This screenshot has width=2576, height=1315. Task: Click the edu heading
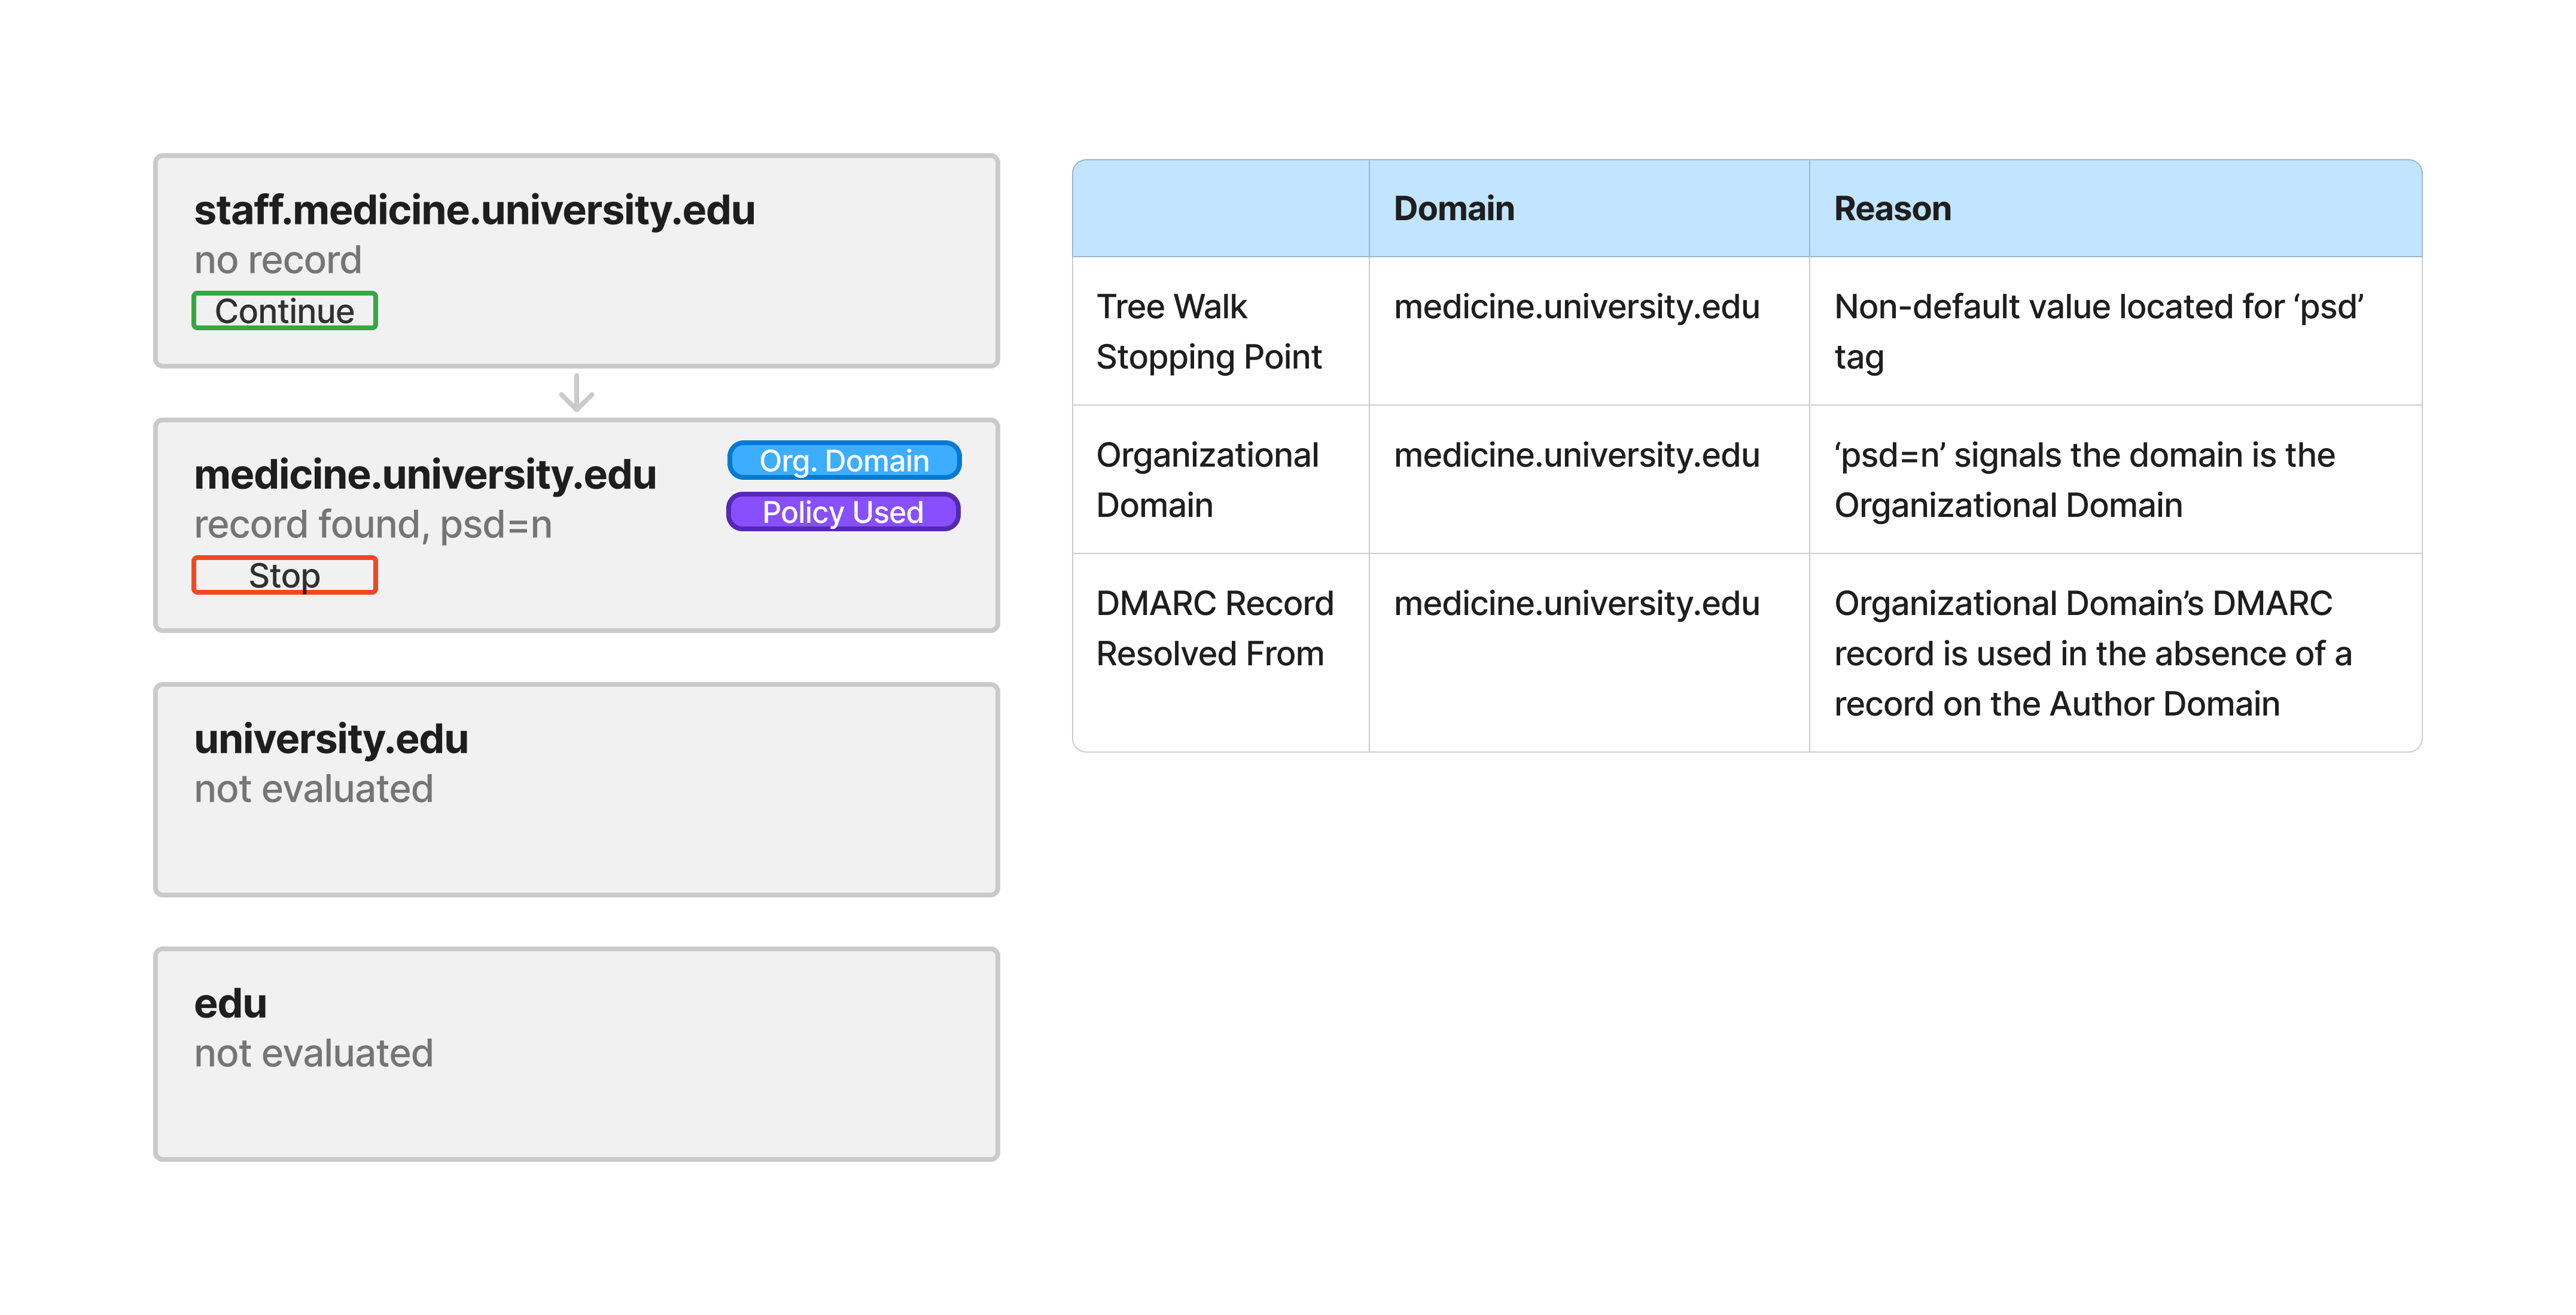pyautogui.click(x=231, y=1003)
